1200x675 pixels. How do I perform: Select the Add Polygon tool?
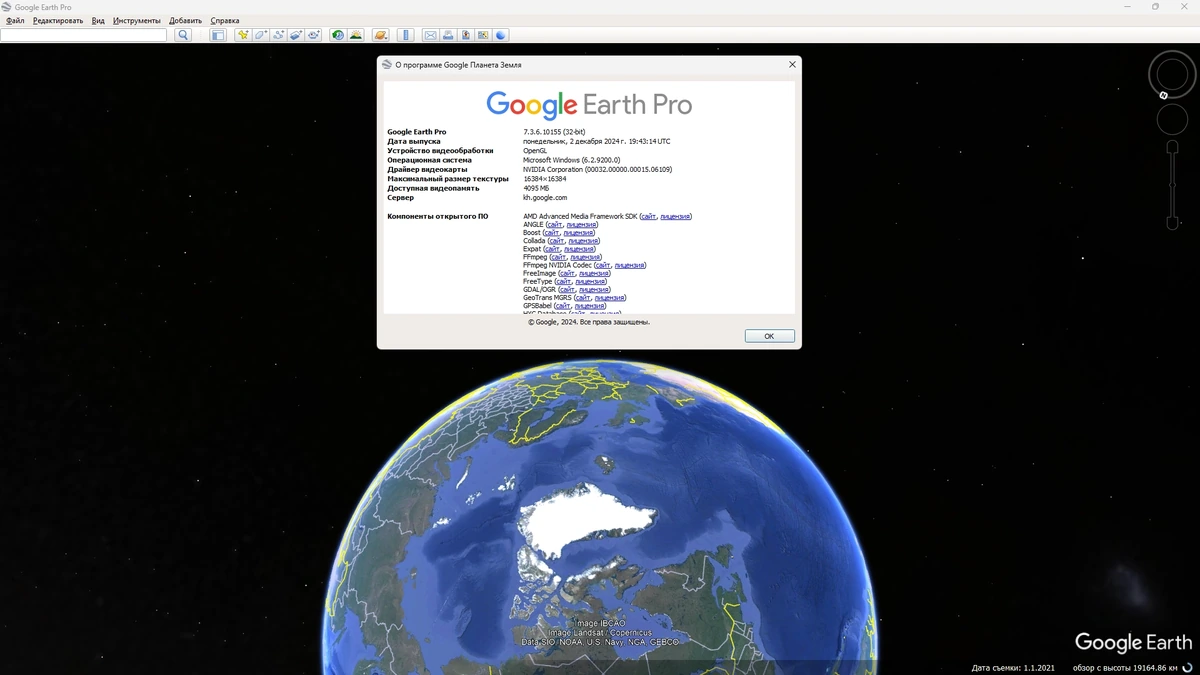click(260, 35)
